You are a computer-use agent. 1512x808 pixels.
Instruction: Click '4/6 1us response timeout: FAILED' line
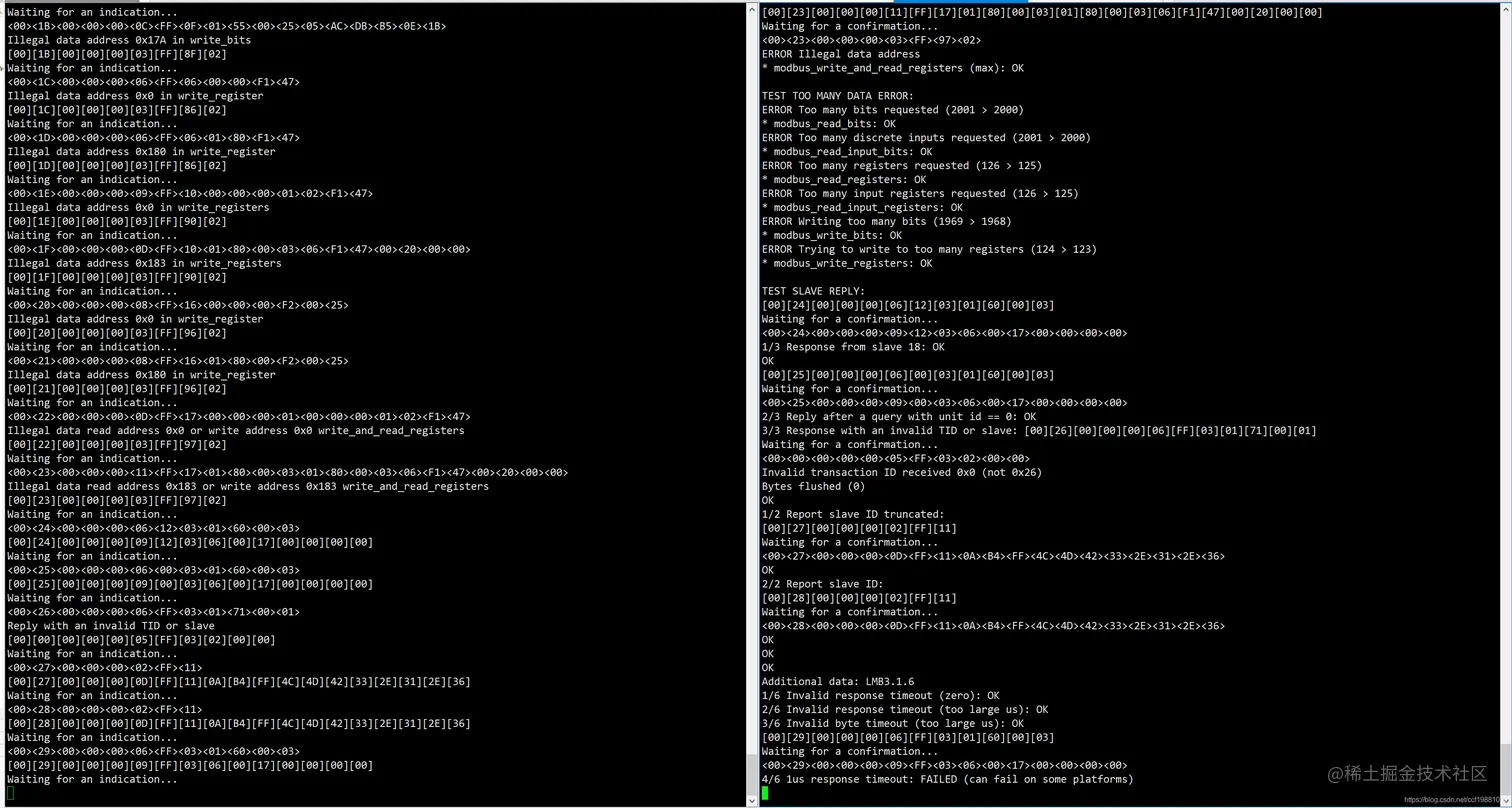click(x=948, y=778)
